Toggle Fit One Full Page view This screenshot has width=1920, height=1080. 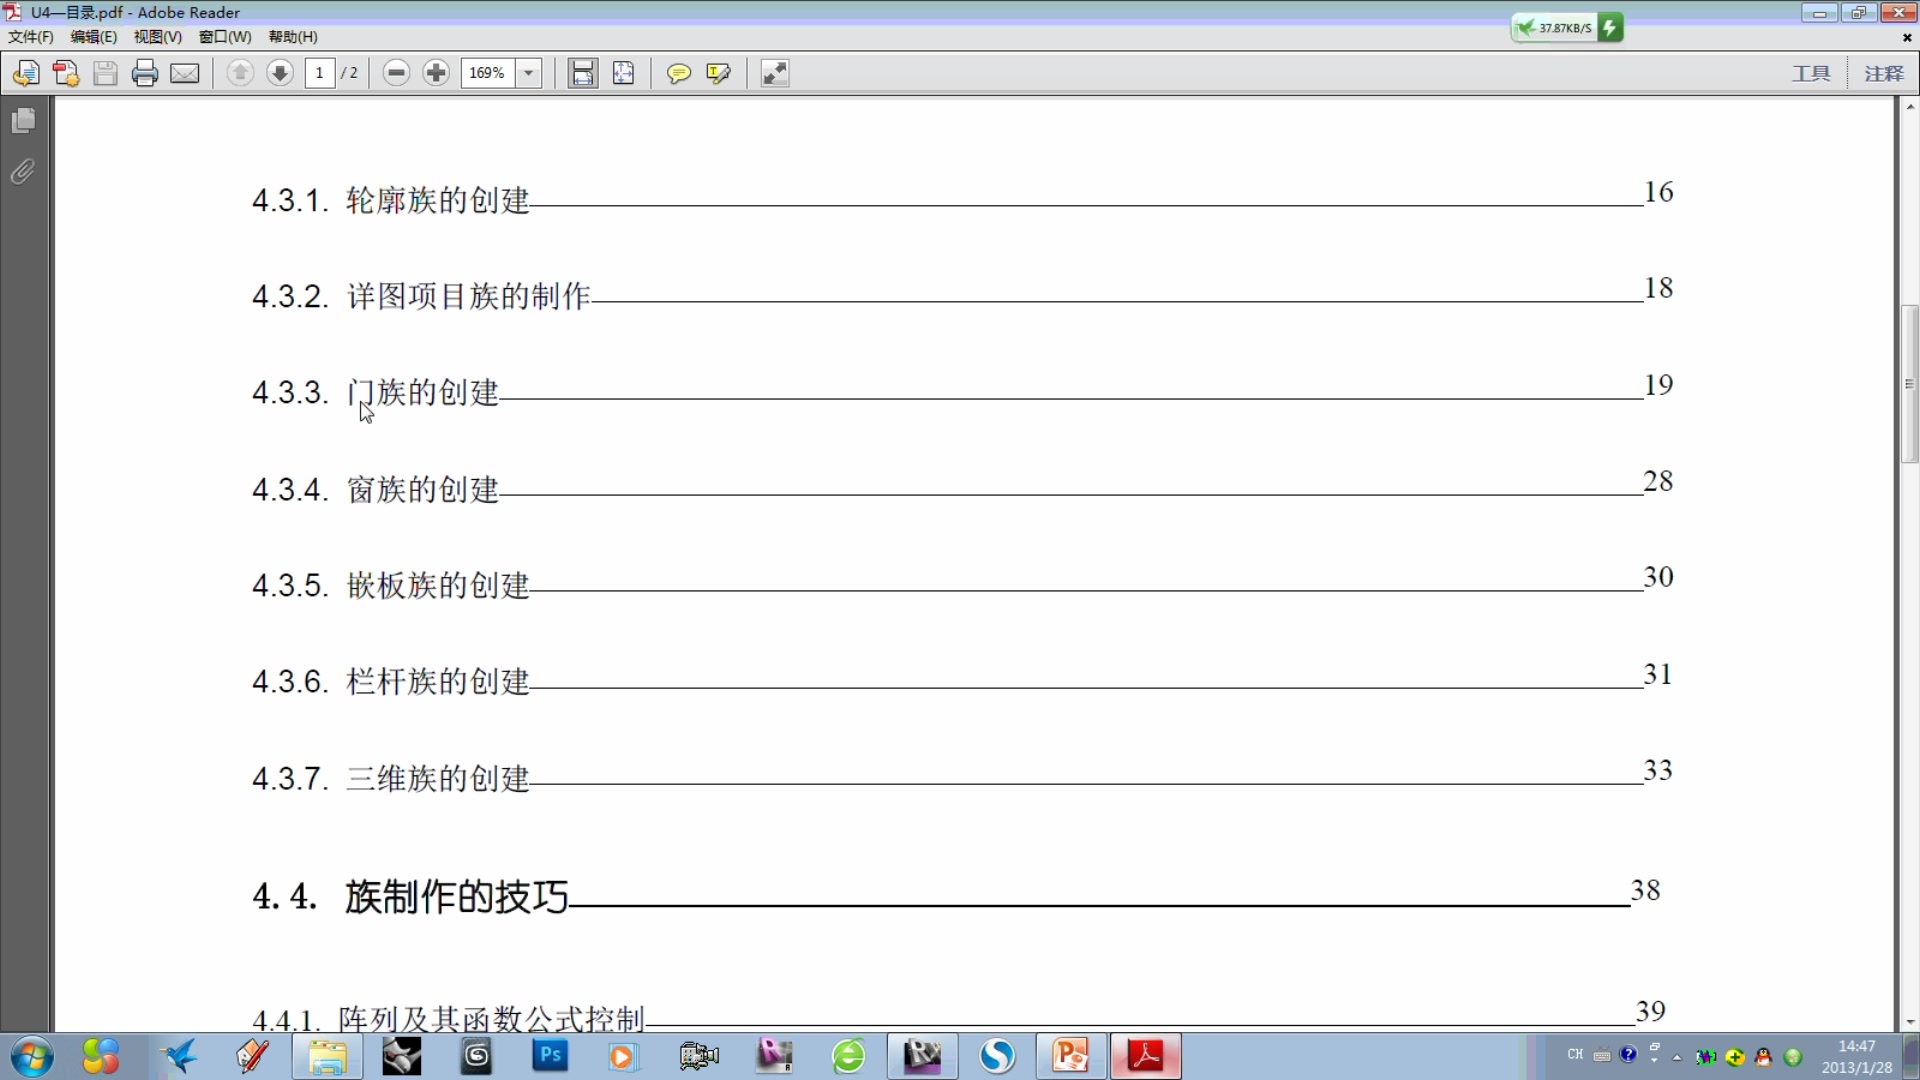(x=623, y=73)
